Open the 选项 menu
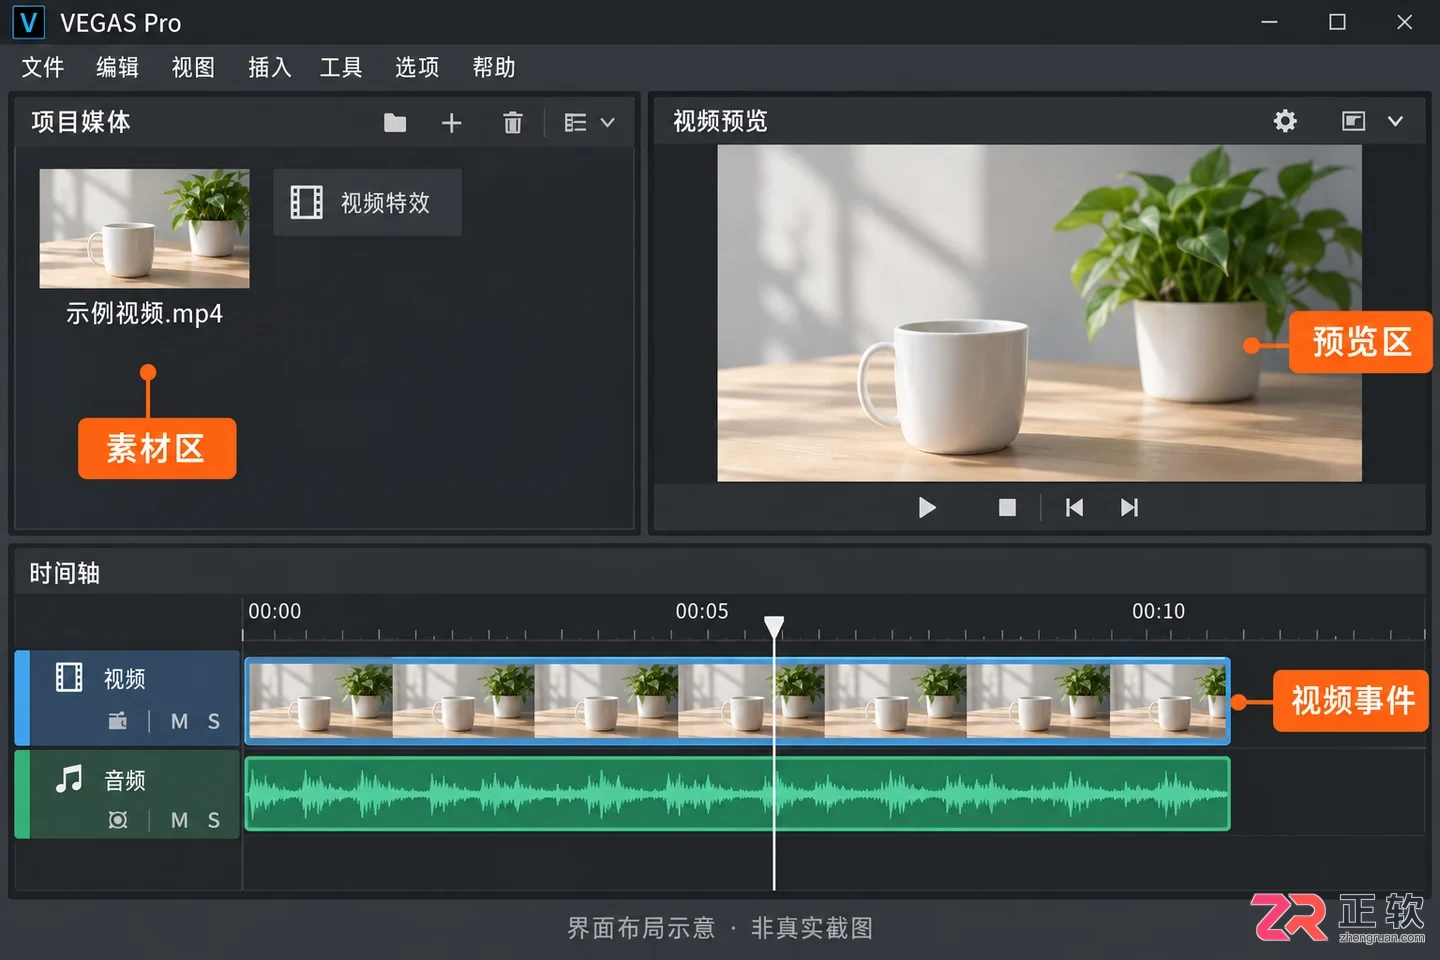1440x960 pixels. (x=417, y=67)
